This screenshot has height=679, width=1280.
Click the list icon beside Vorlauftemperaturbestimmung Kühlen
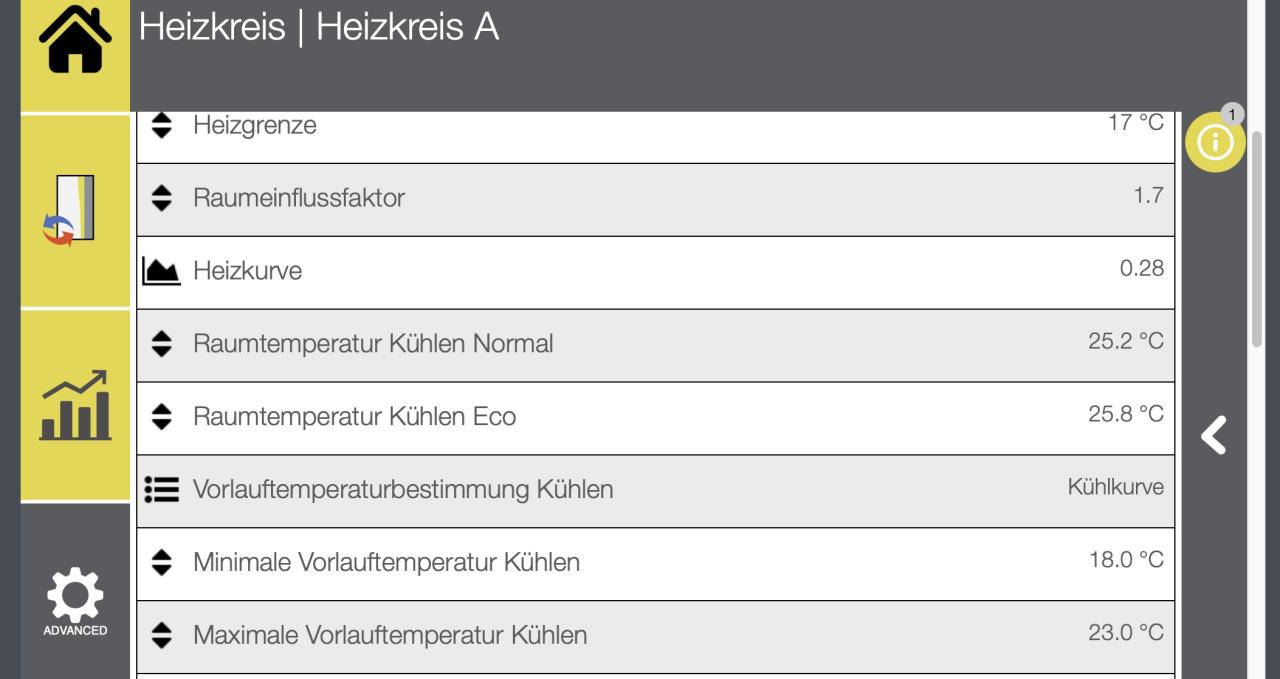coord(161,489)
